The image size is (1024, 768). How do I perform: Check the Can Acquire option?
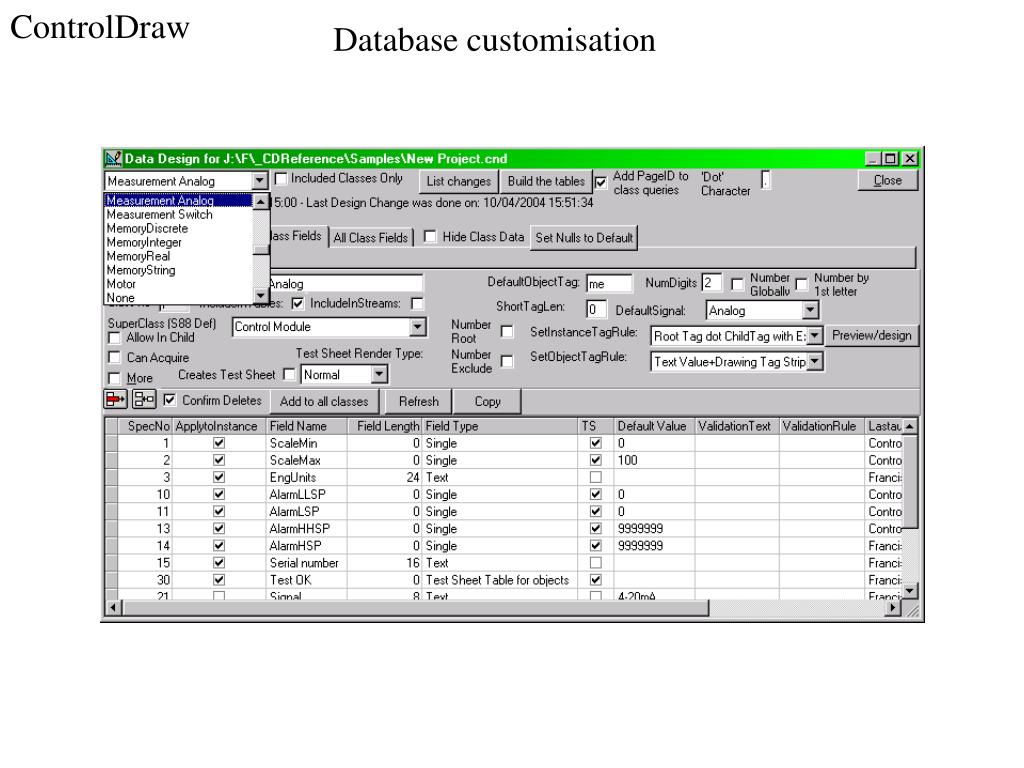click(114, 357)
